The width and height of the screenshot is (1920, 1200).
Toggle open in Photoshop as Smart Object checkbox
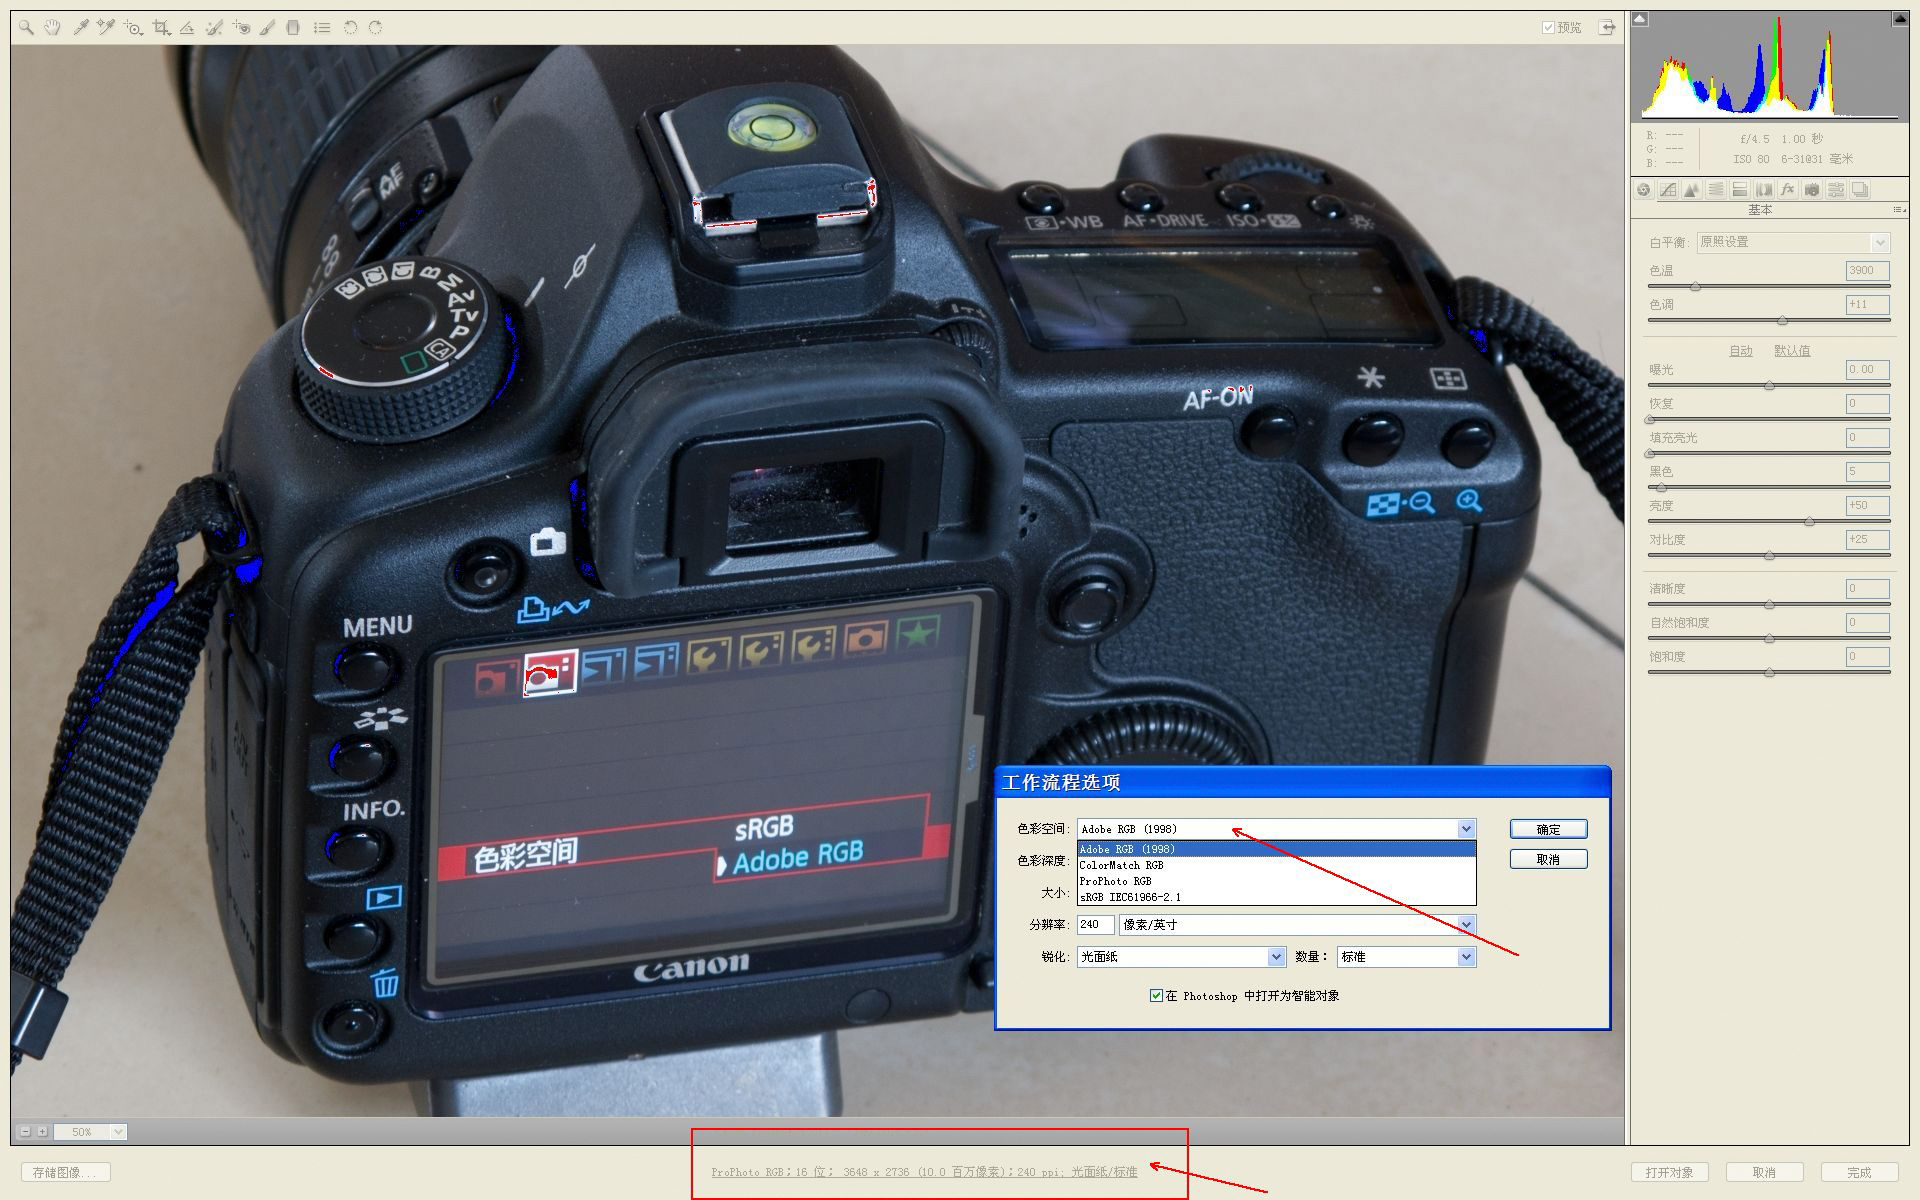tap(1156, 996)
